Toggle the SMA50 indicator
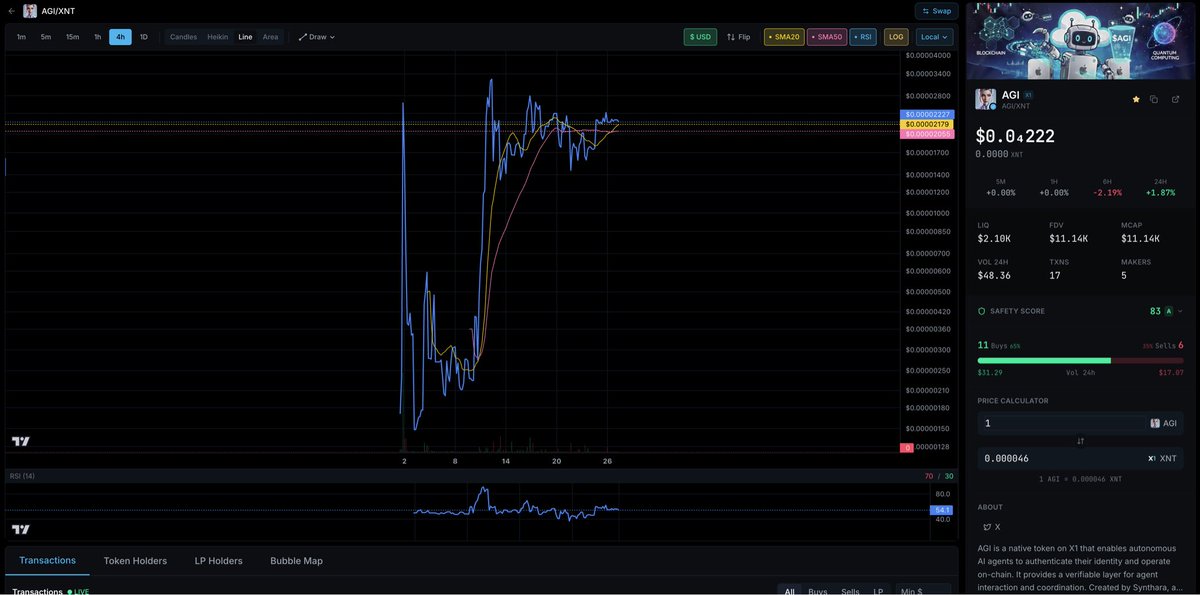Screen dimensions: 1200x595 [x=827, y=37]
